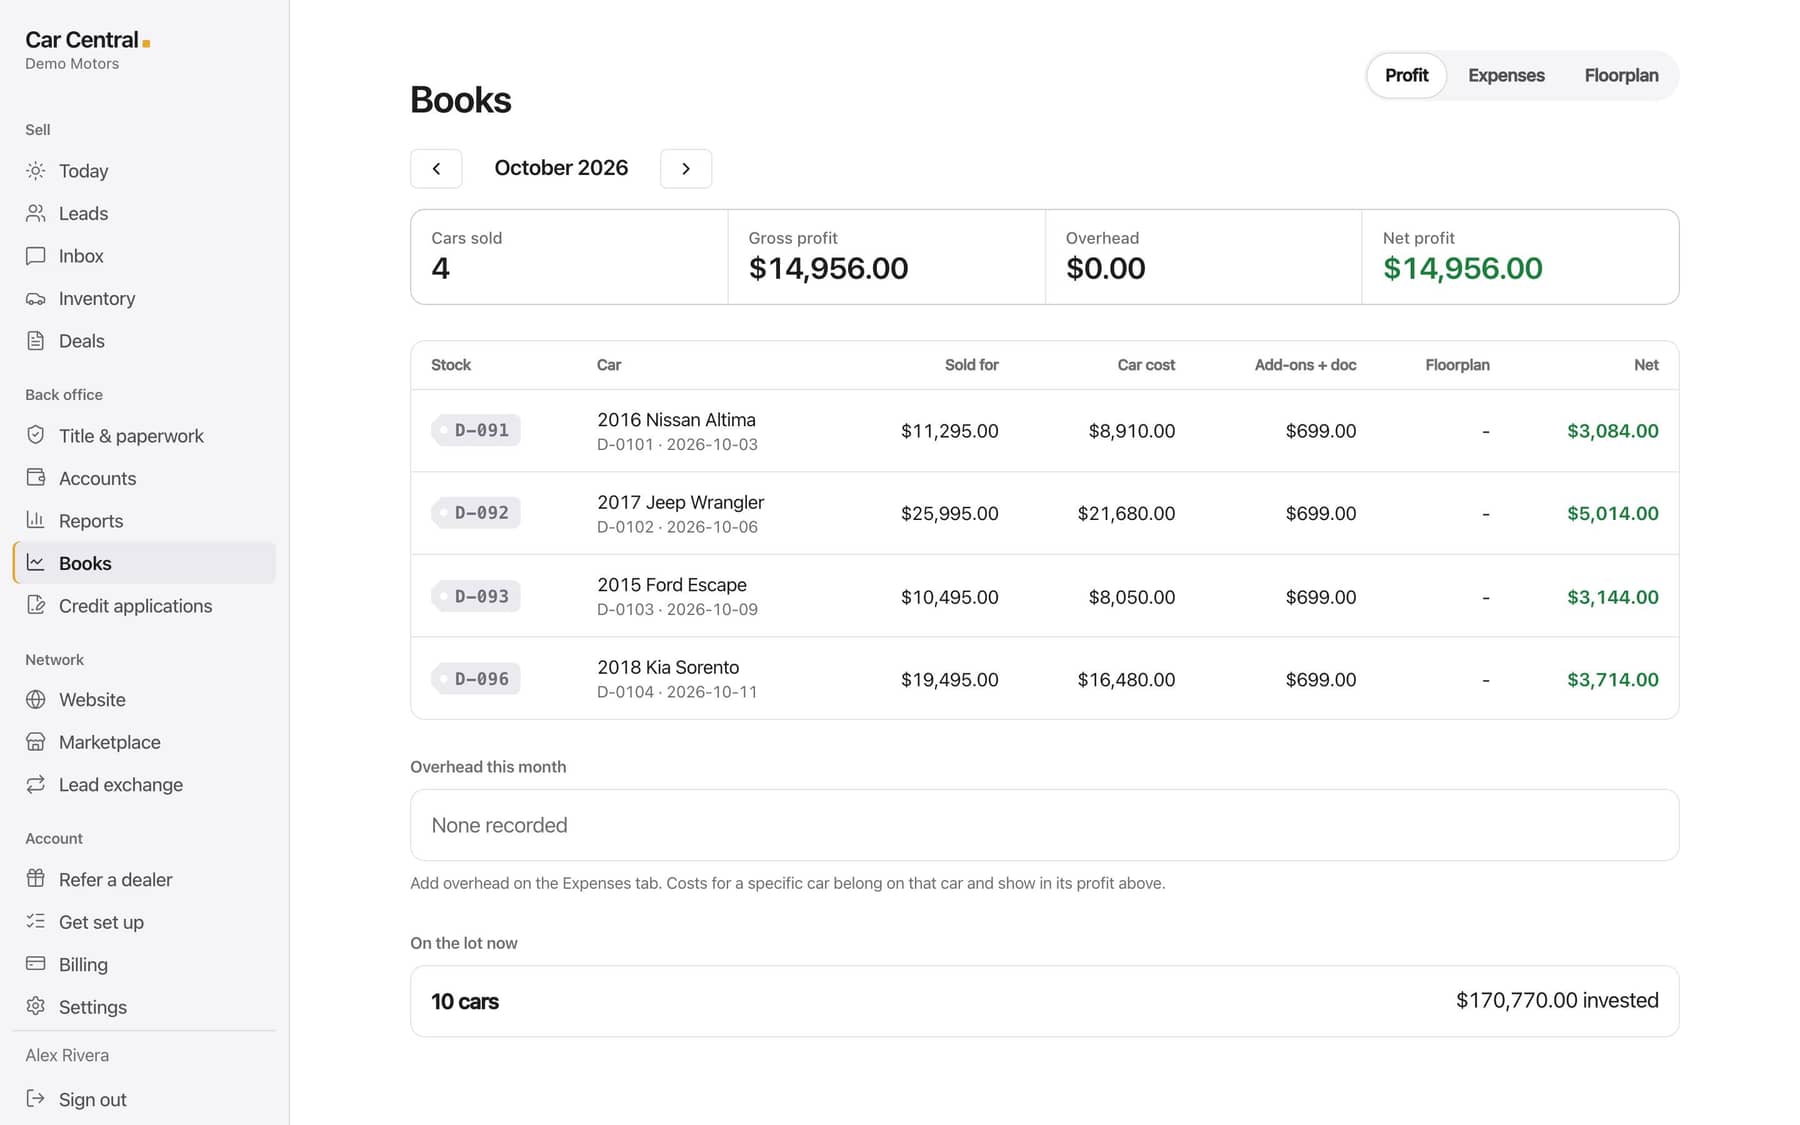1800x1125 pixels.
Task: Click the Today sun icon
Action: pyautogui.click(x=36, y=171)
